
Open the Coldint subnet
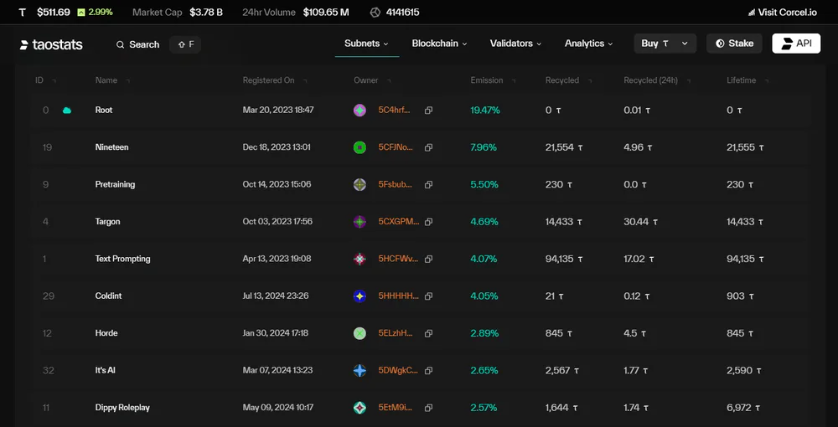(x=108, y=296)
